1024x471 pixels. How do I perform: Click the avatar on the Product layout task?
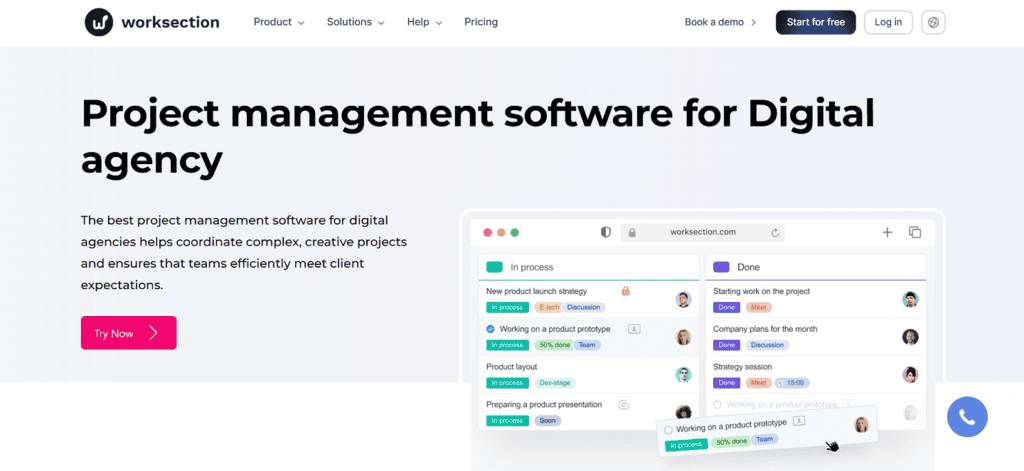[683, 375]
